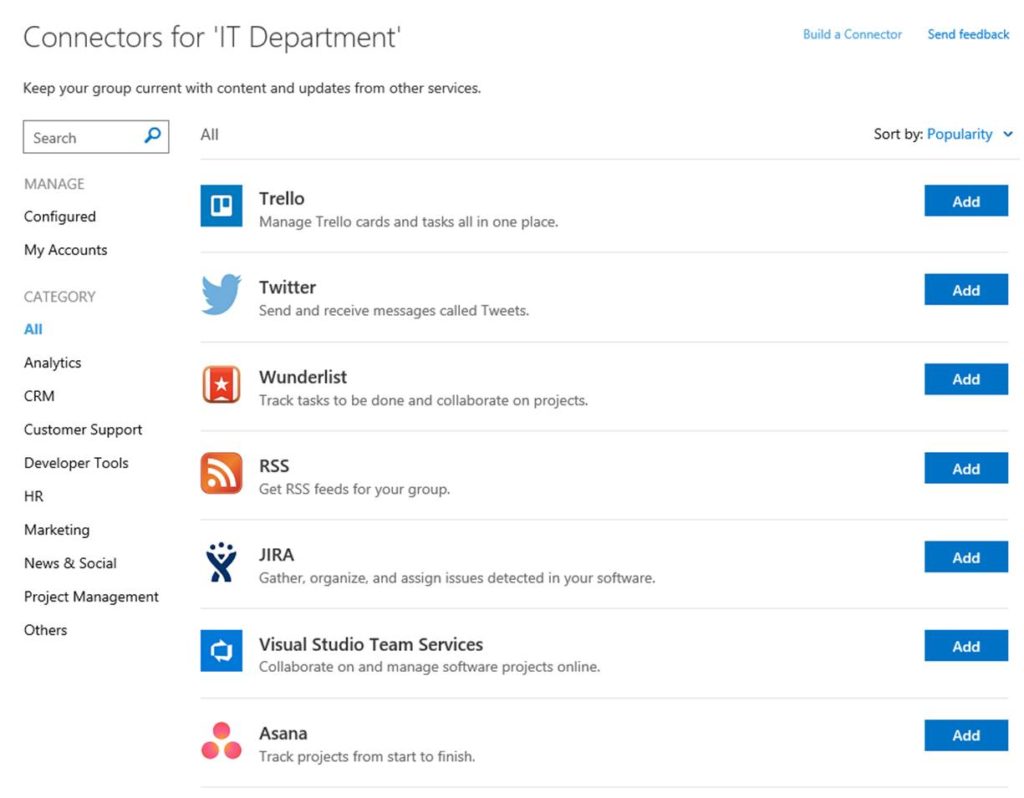Click 'Manage Trello cards and tasks' description
This screenshot has height=798, width=1024.
pyautogui.click(x=409, y=222)
